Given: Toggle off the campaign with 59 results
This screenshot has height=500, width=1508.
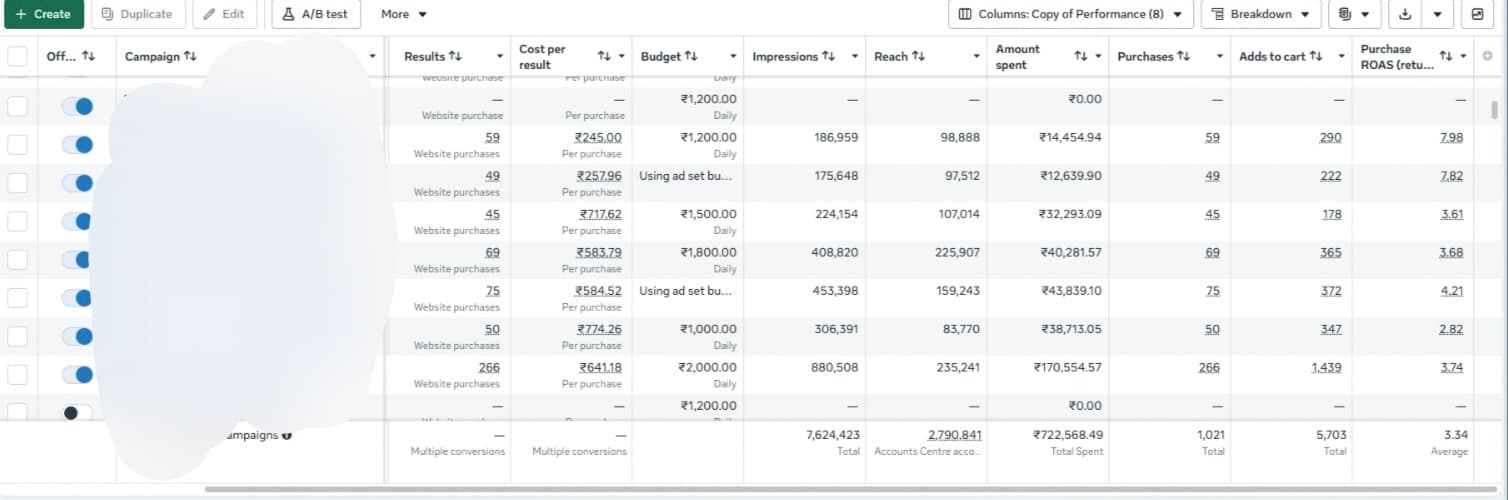Looking at the screenshot, I should pos(77,144).
